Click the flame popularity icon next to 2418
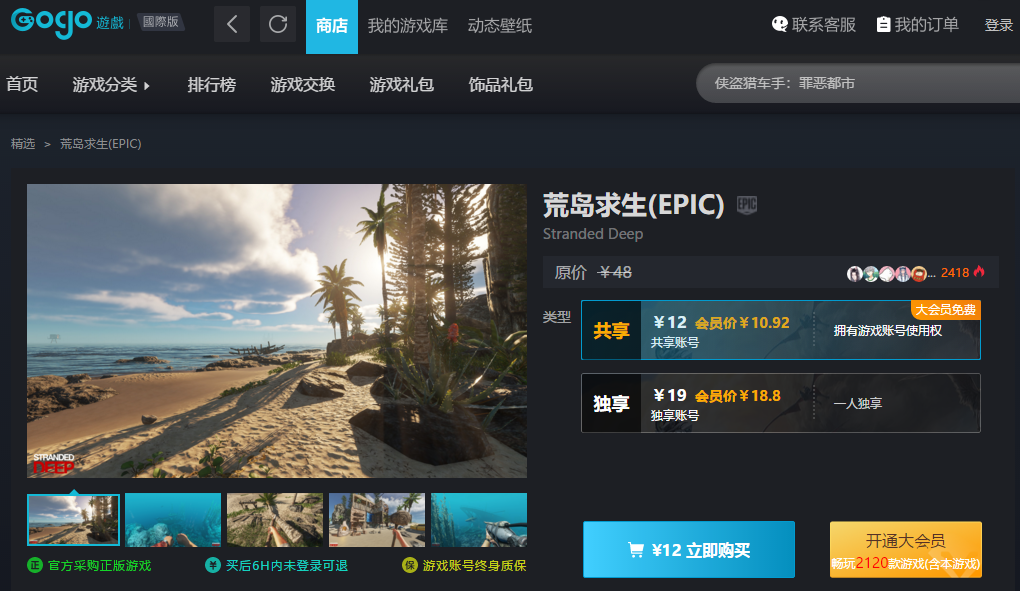 click(x=979, y=272)
